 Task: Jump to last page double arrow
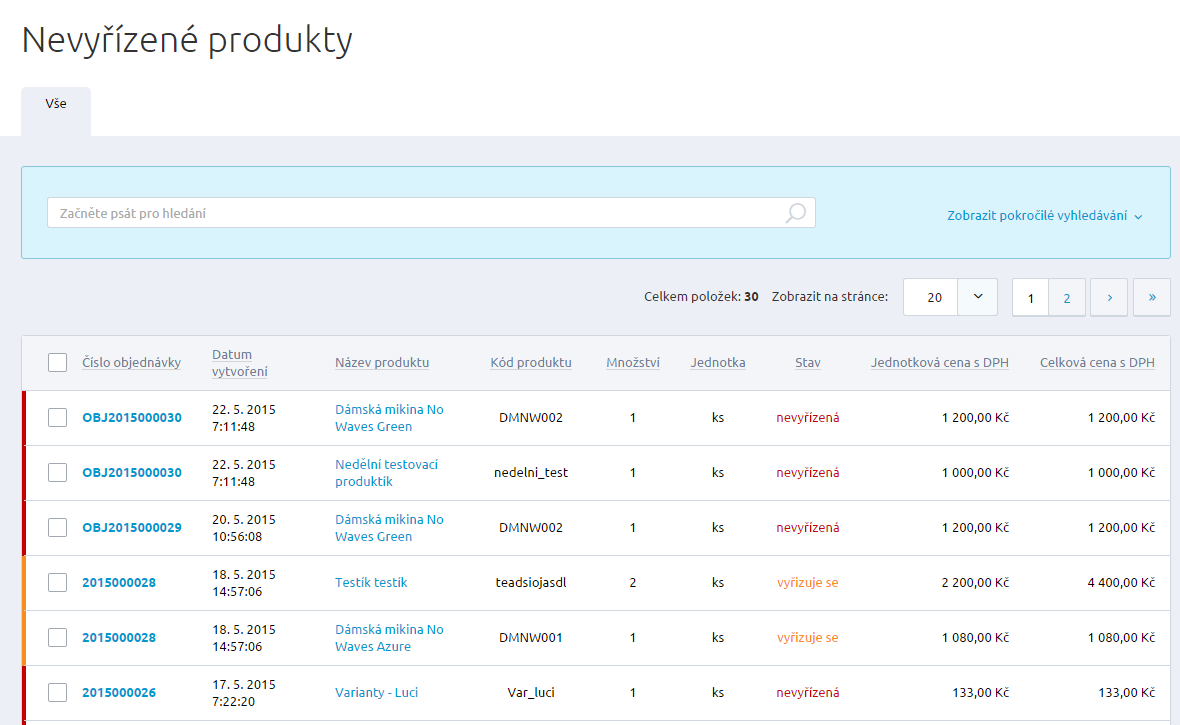point(1151,297)
